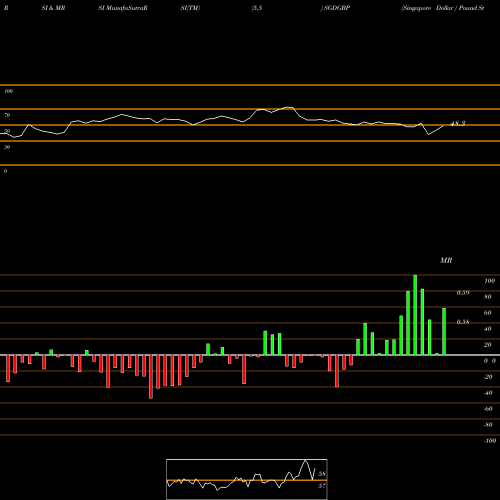This screenshot has width=500, height=500.
Task: Click the last green MR bar on the right
Action: pyautogui.click(x=444, y=331)
